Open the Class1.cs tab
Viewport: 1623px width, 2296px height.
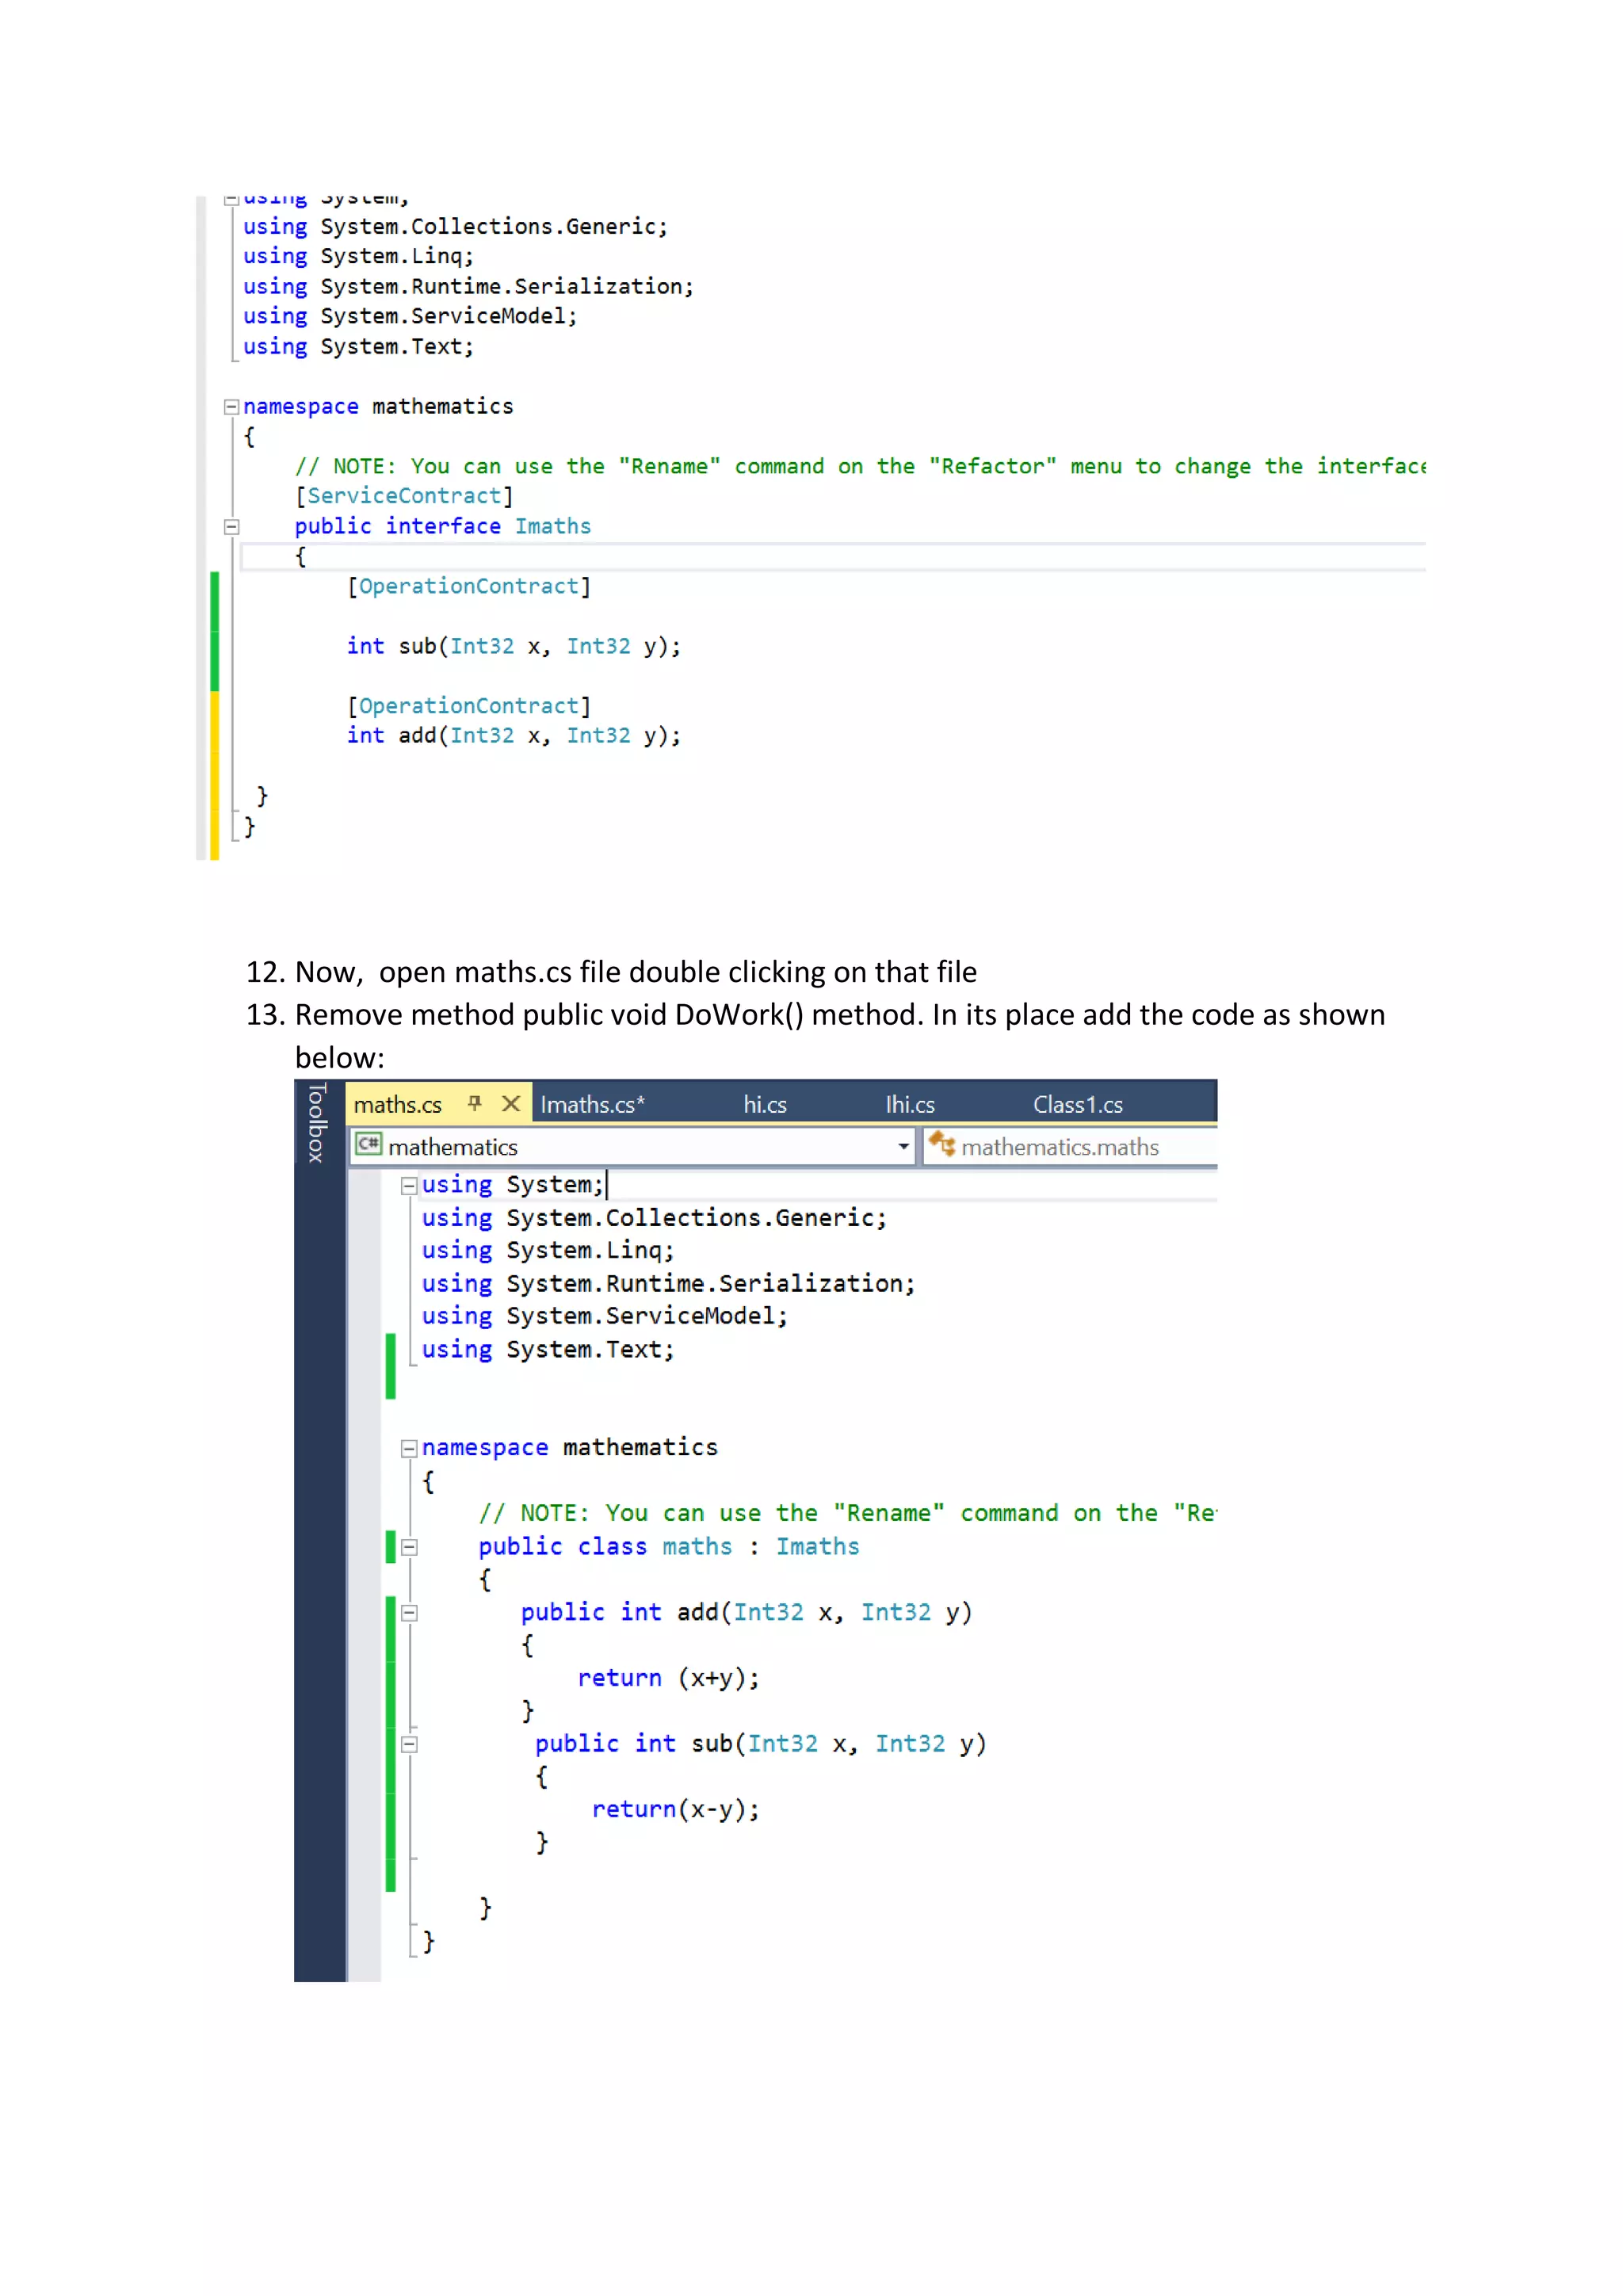click(x=1078, y=1104)
